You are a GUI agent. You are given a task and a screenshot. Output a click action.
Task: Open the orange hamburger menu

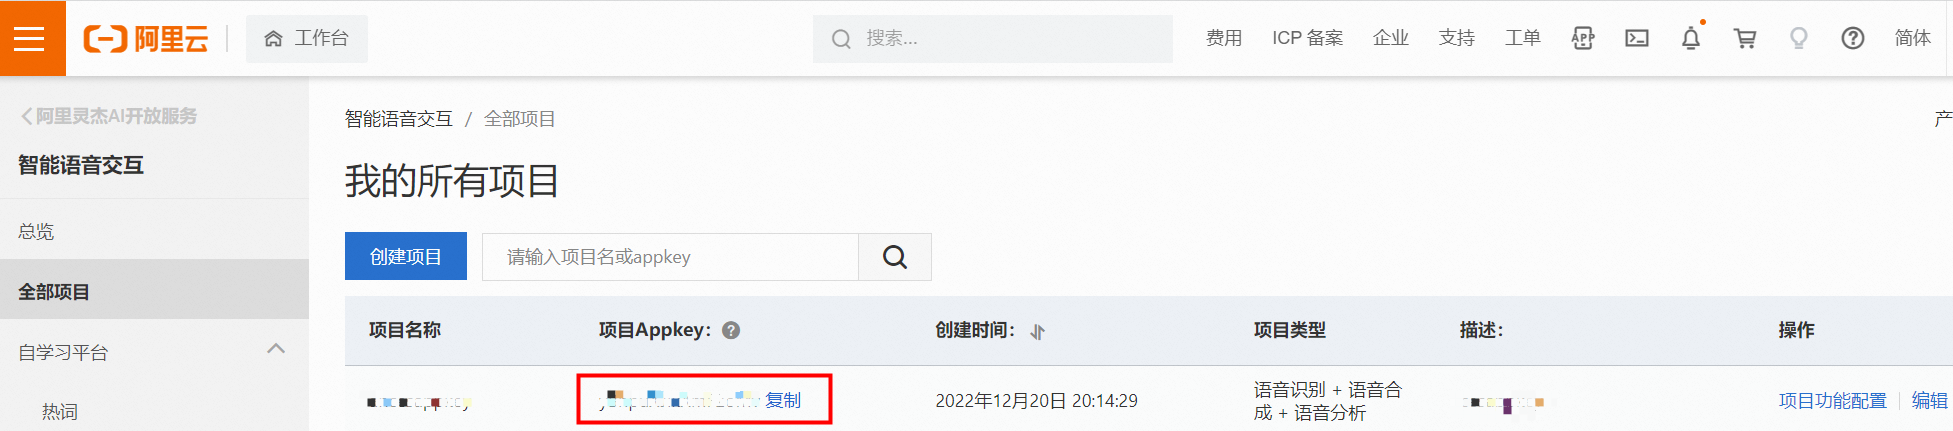click(x=29, y=38)
